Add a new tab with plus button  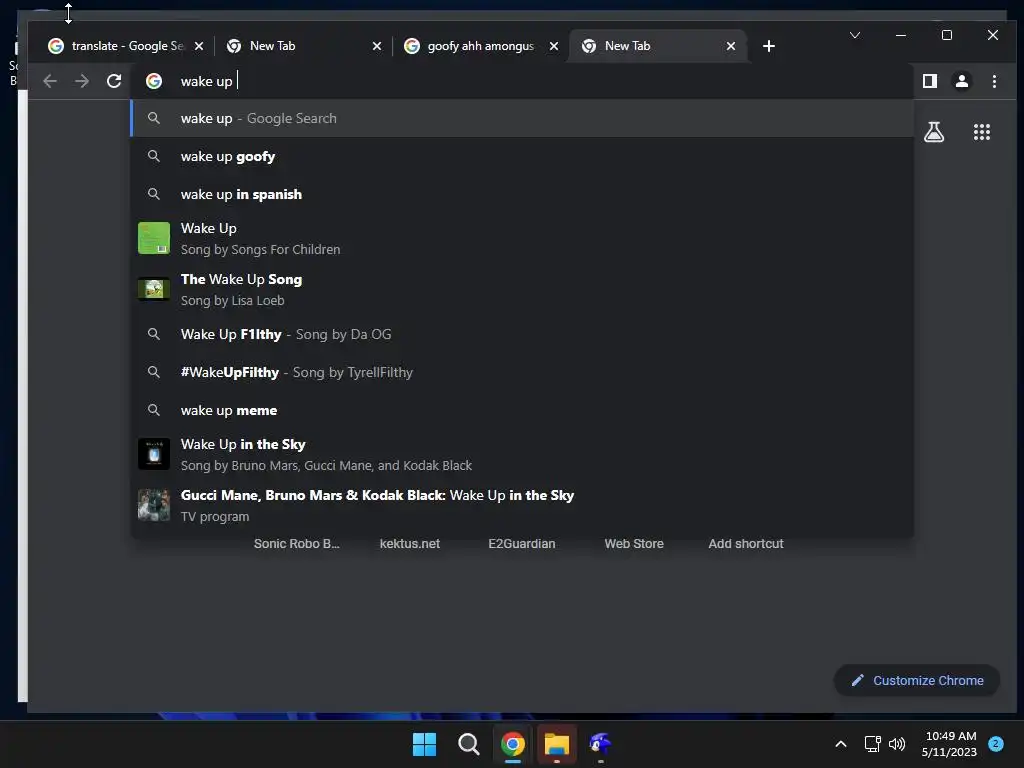coord(769,46)
